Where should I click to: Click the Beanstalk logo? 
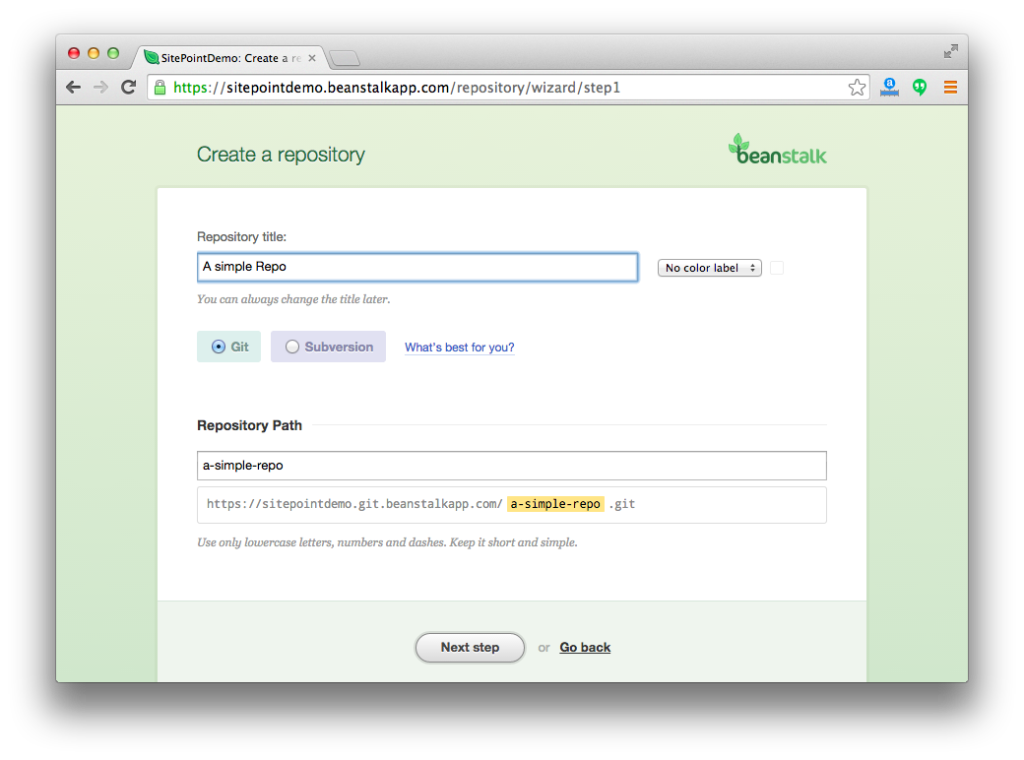[777, 150]
